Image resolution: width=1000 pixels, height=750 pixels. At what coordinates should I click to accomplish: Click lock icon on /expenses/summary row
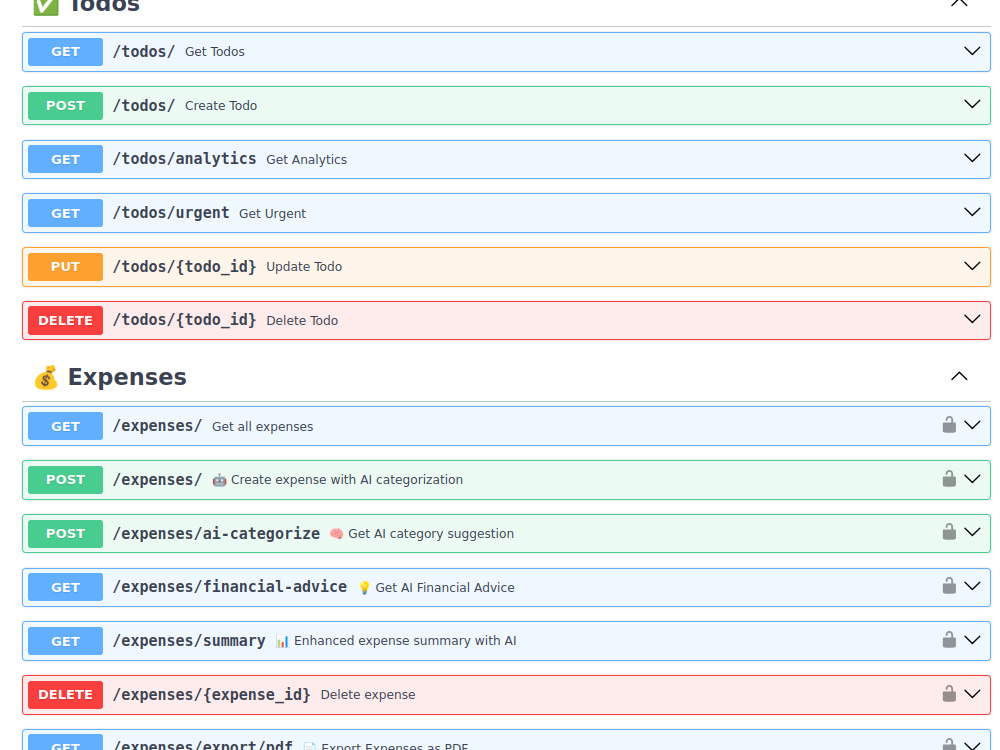[949, 640]
